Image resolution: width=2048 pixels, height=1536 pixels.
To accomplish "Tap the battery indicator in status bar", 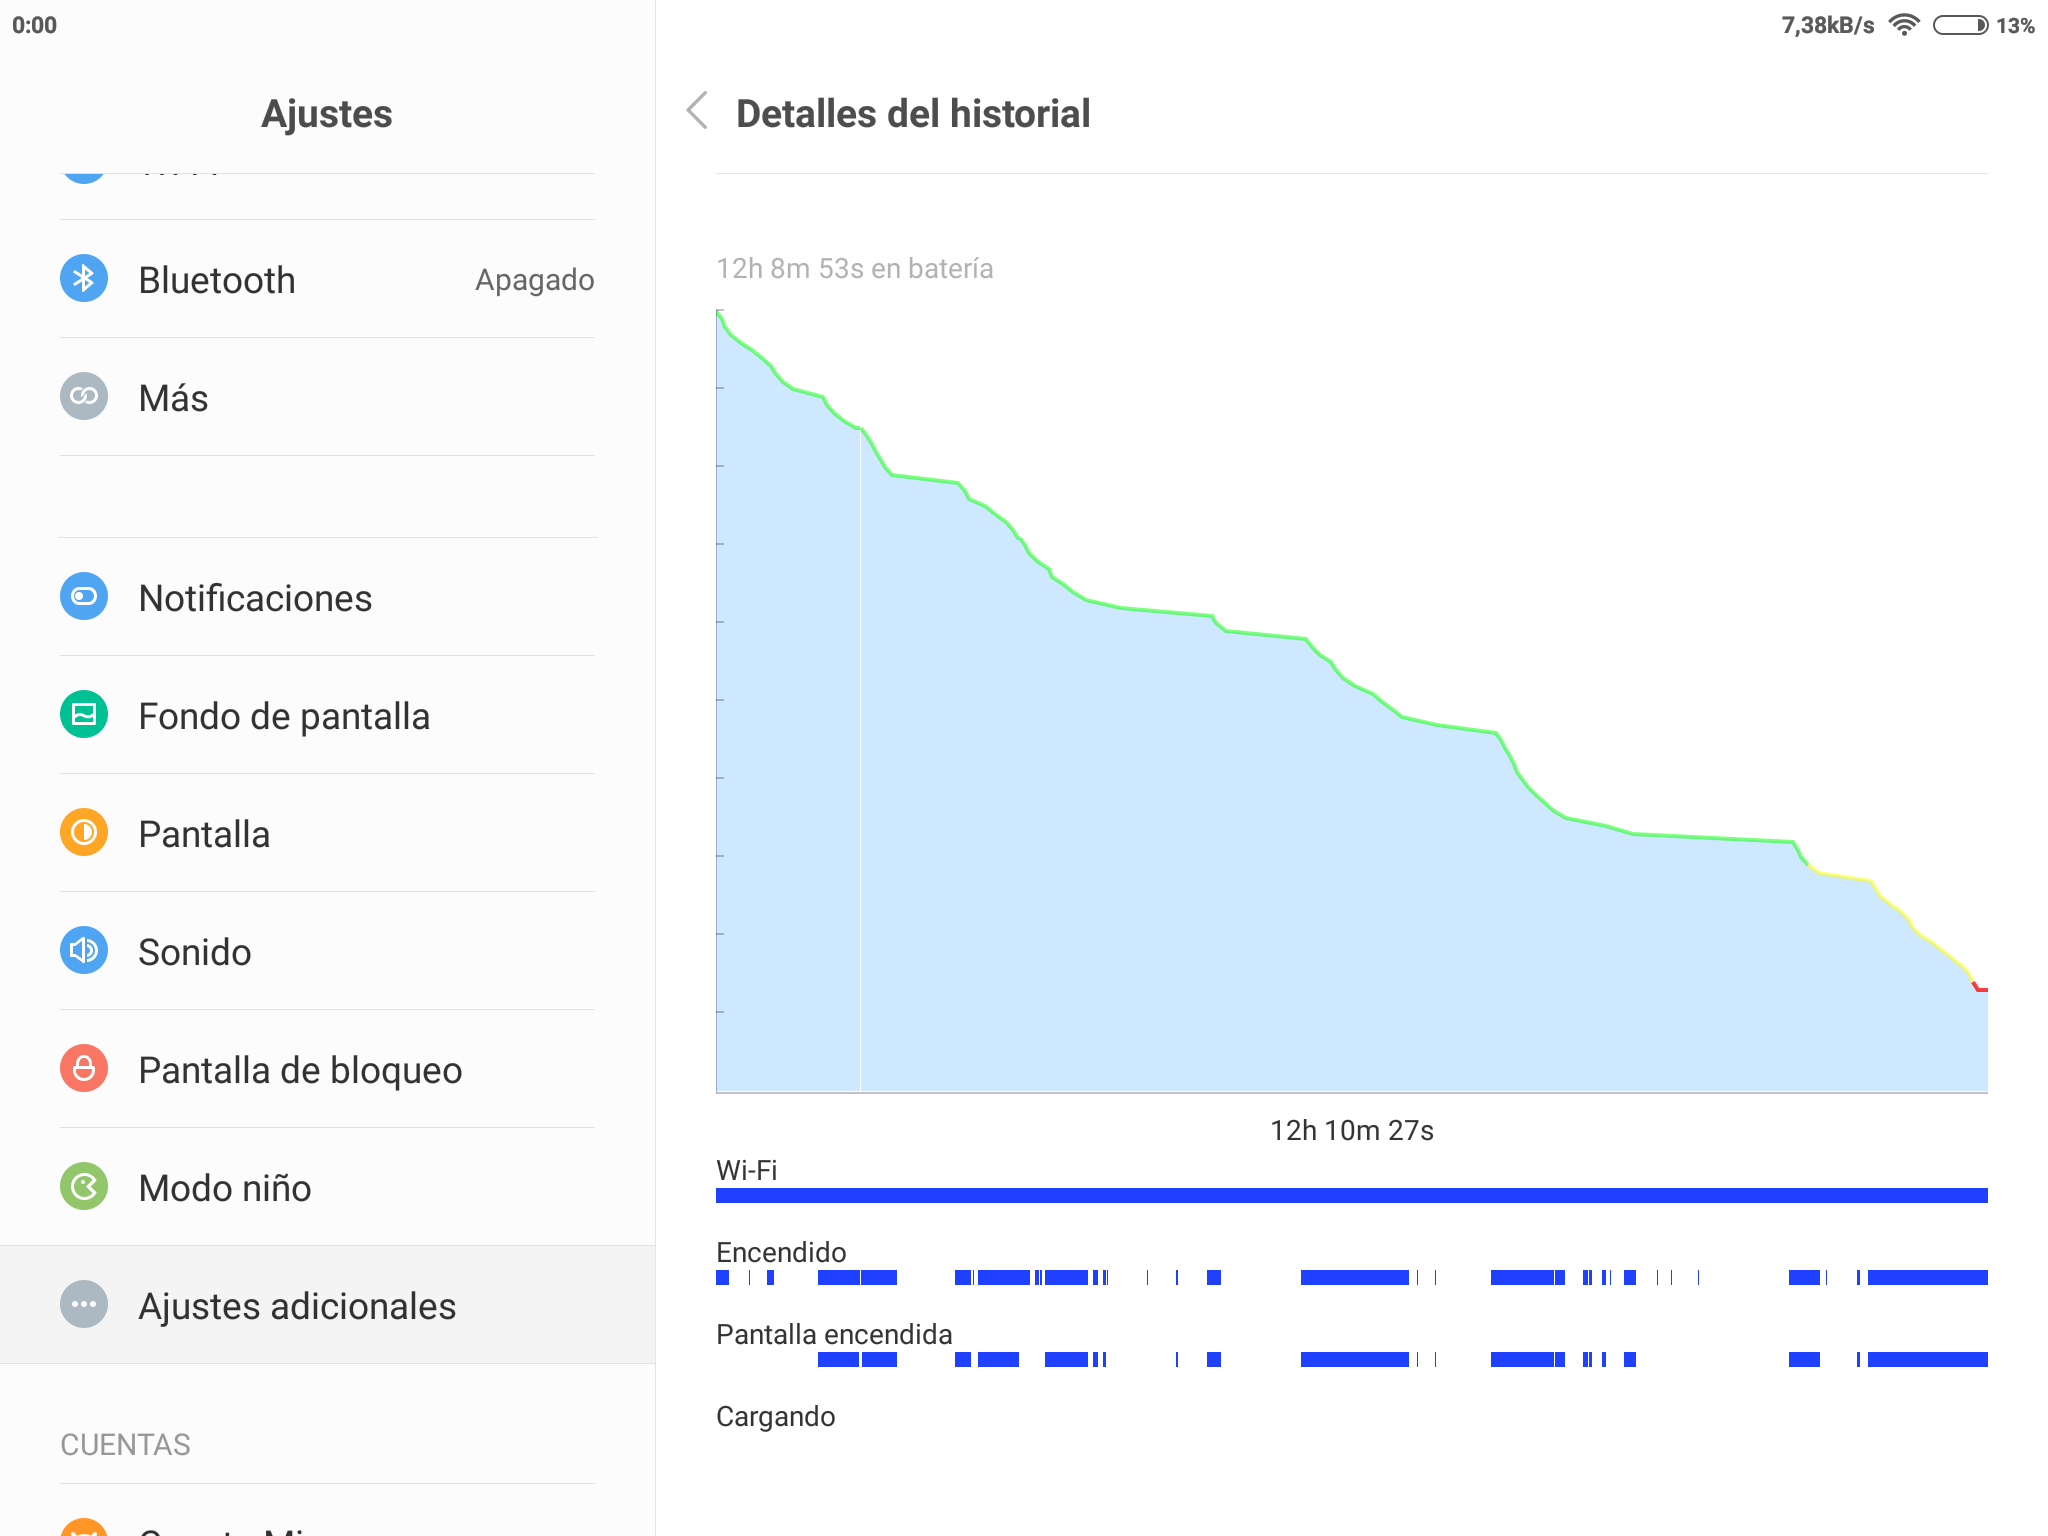I will coord(1961,26).
